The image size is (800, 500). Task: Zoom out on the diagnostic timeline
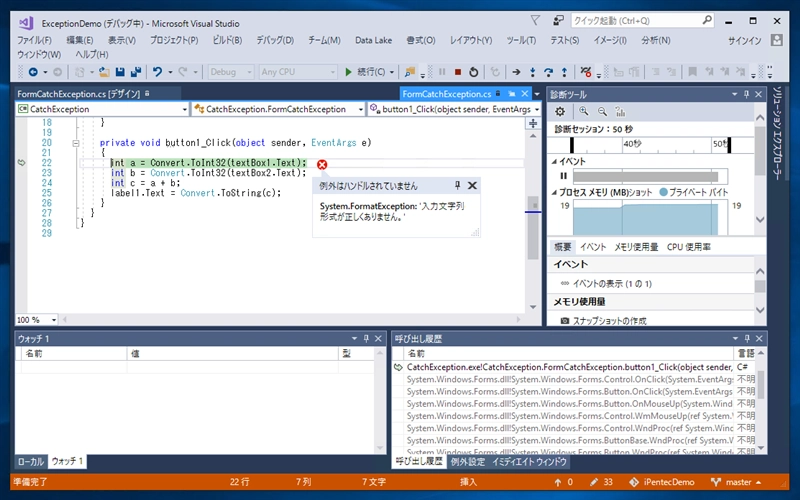coord(602,111)
